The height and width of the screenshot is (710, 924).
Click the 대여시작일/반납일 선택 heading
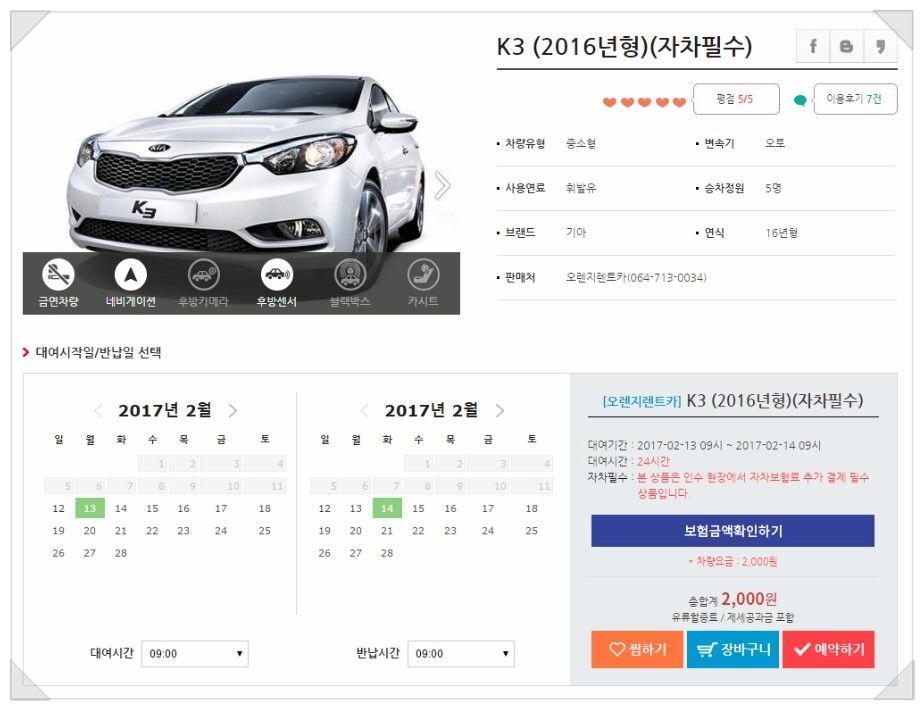tap(98, 352)
